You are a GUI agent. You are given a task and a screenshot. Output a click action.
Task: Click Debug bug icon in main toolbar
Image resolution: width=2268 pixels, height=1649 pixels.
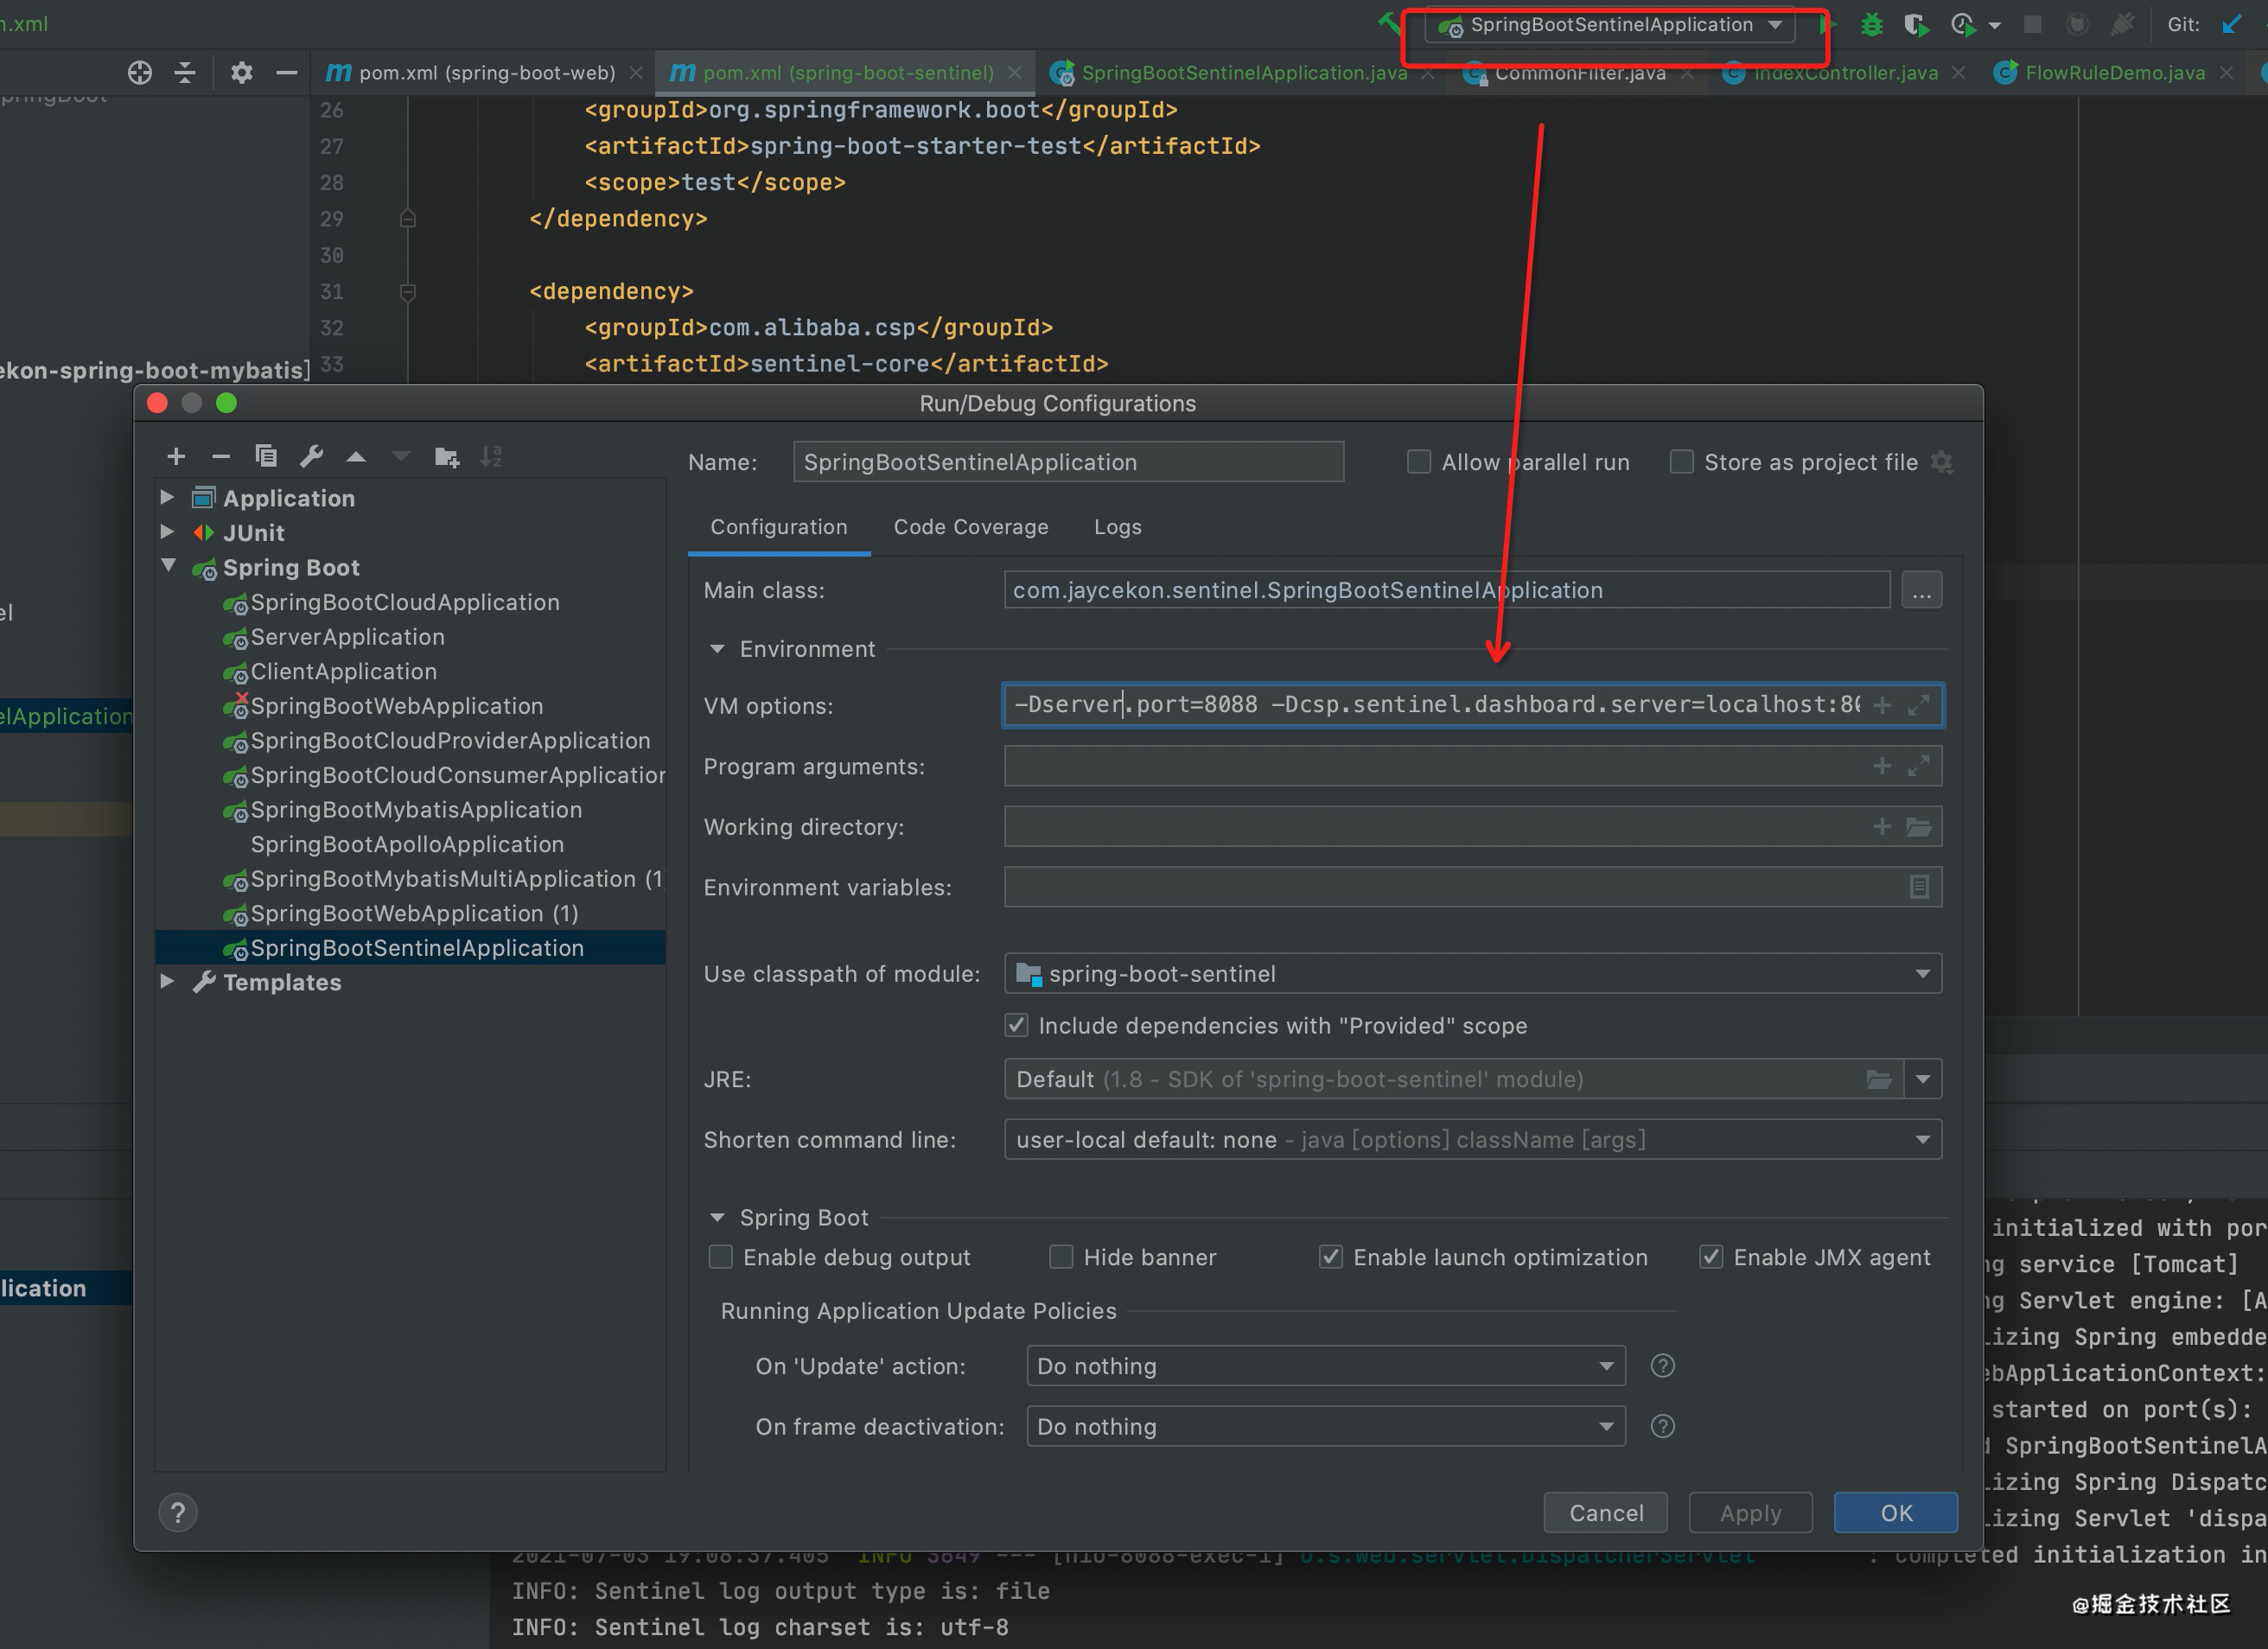click(1871, 25)
